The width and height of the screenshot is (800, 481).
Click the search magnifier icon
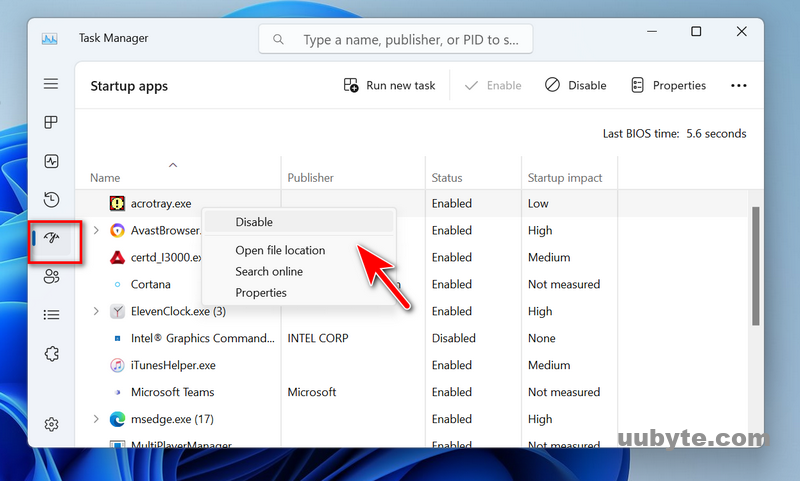(278, 39)
